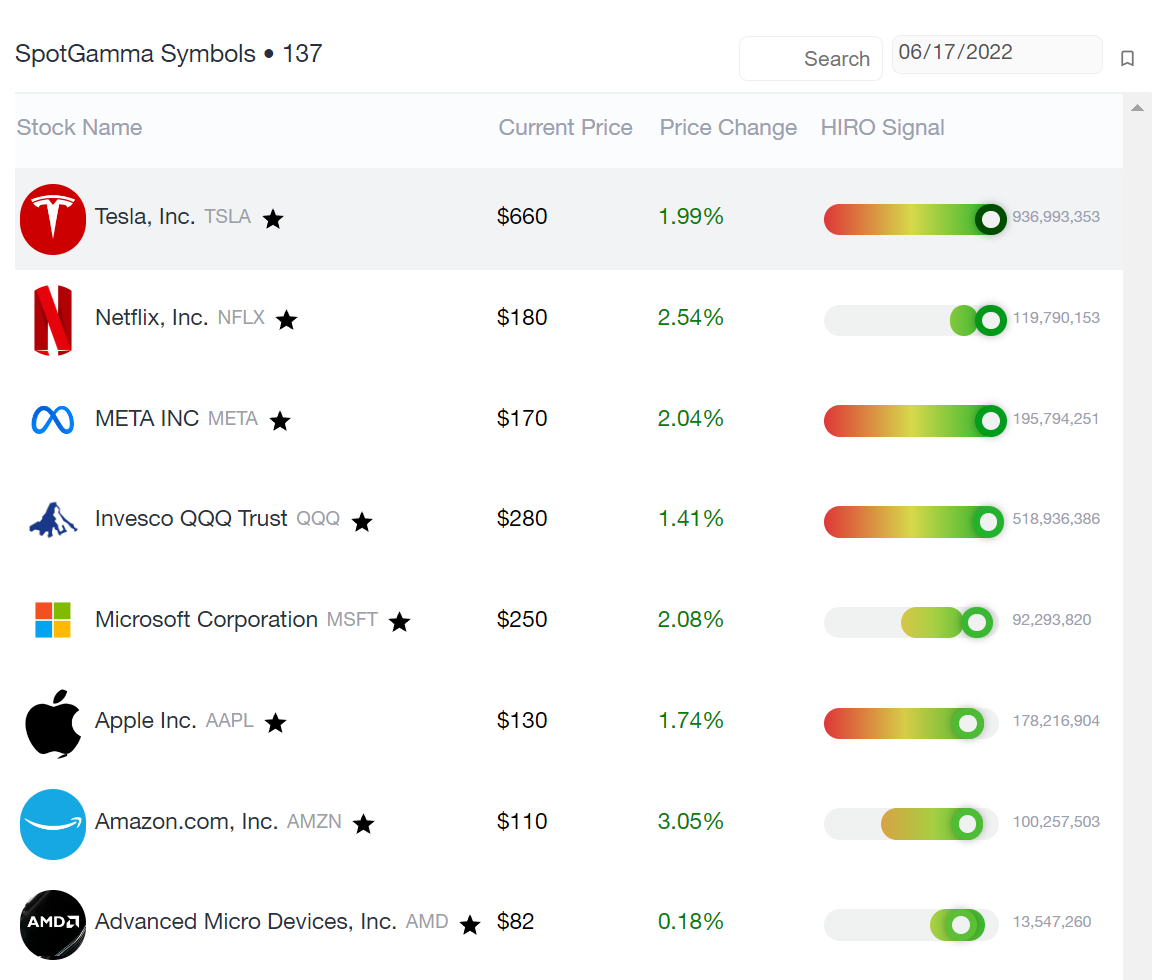Sort by the Stock Name column
This screenshot has height=980, width=1156.
tap(80, 128)
